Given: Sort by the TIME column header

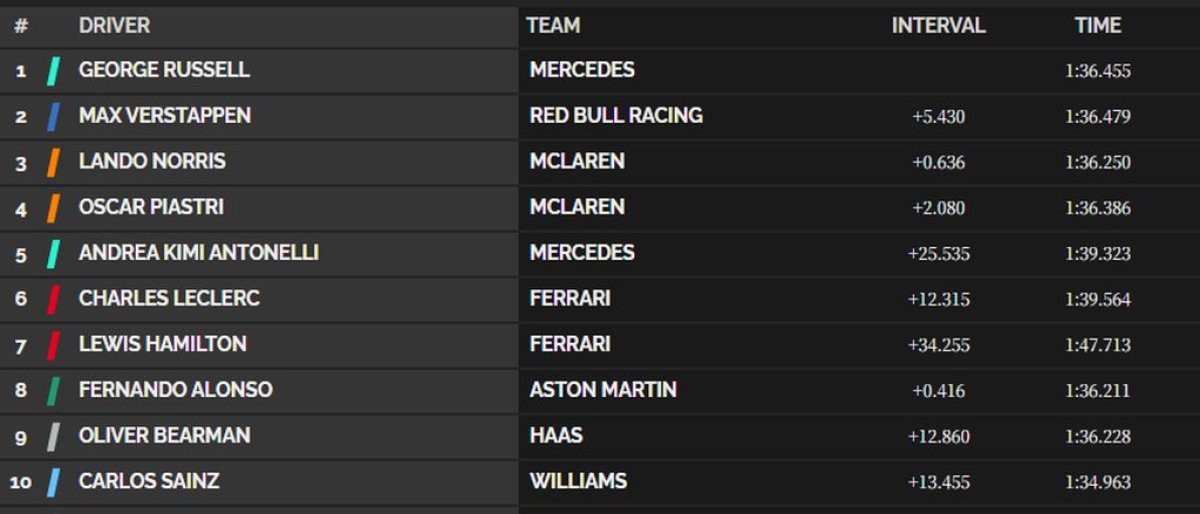Looking at the screenshot, I should (x=1098, y=26).
